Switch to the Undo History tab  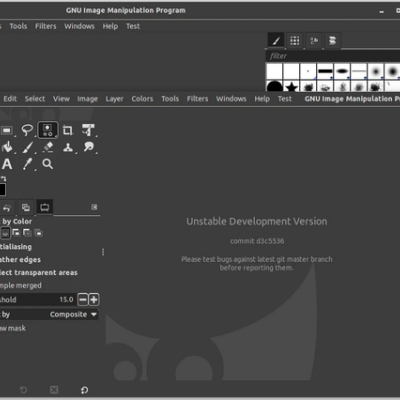coord(7,207)
